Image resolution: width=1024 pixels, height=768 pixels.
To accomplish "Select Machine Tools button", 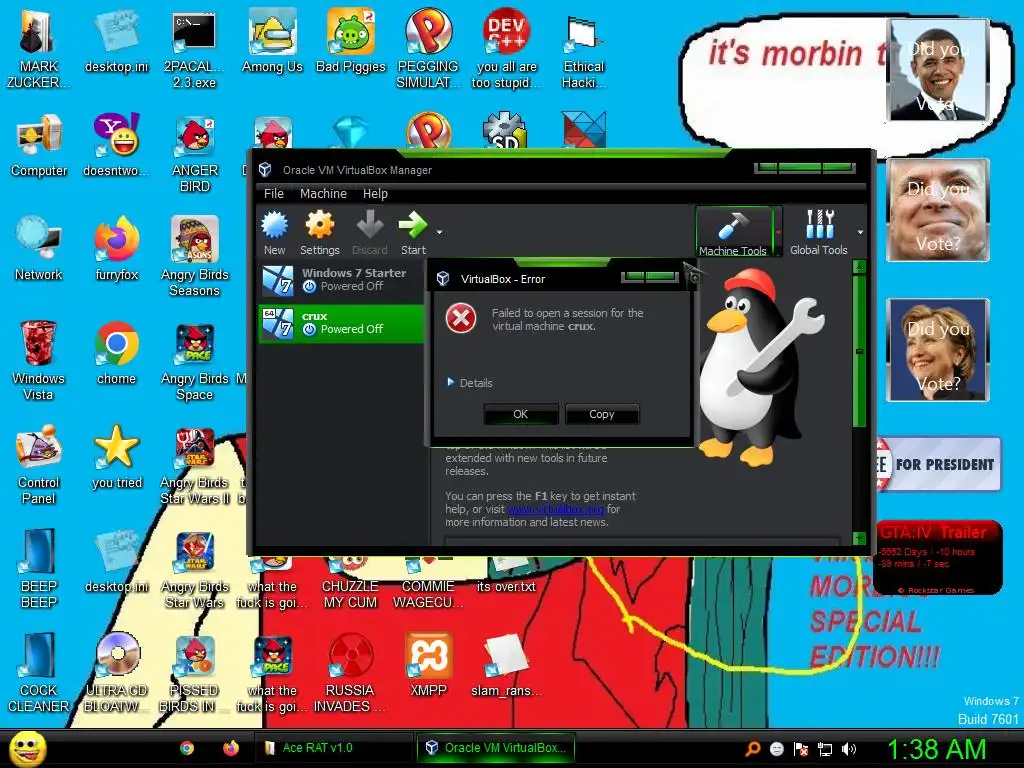I will point(733,232).
